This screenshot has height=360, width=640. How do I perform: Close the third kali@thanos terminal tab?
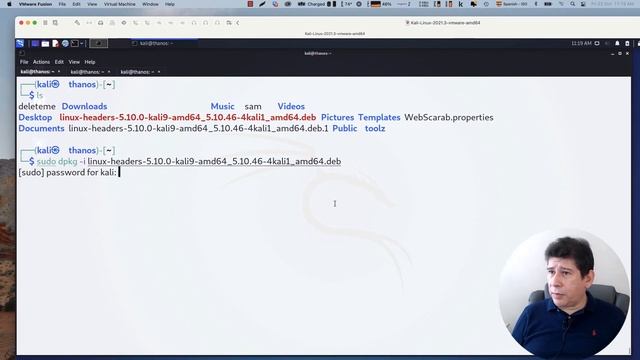[x=159, y=72]
